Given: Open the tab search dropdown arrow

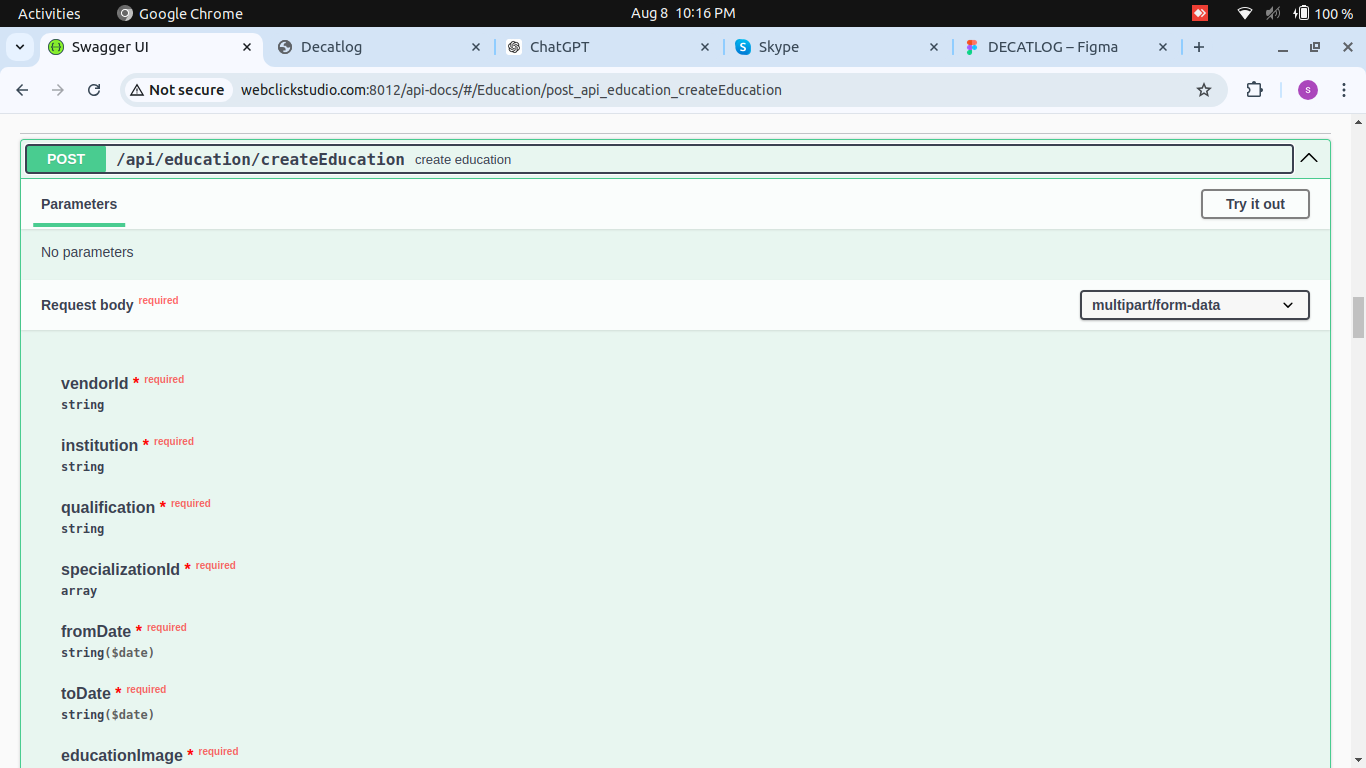Looking at the screenshot, I should click(20, 47).
